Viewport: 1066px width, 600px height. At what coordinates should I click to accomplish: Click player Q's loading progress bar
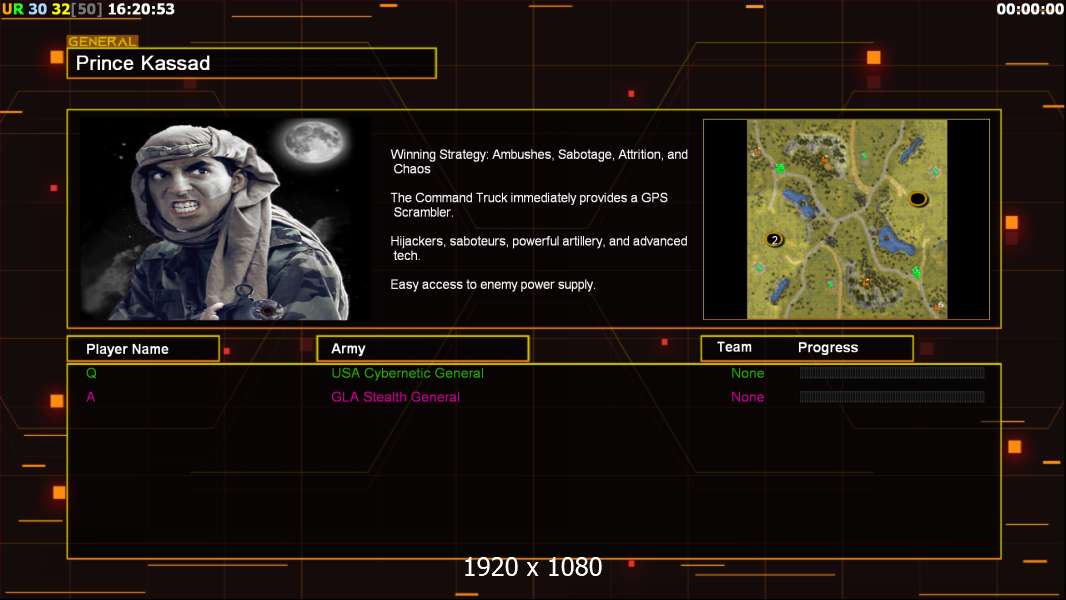892,373
